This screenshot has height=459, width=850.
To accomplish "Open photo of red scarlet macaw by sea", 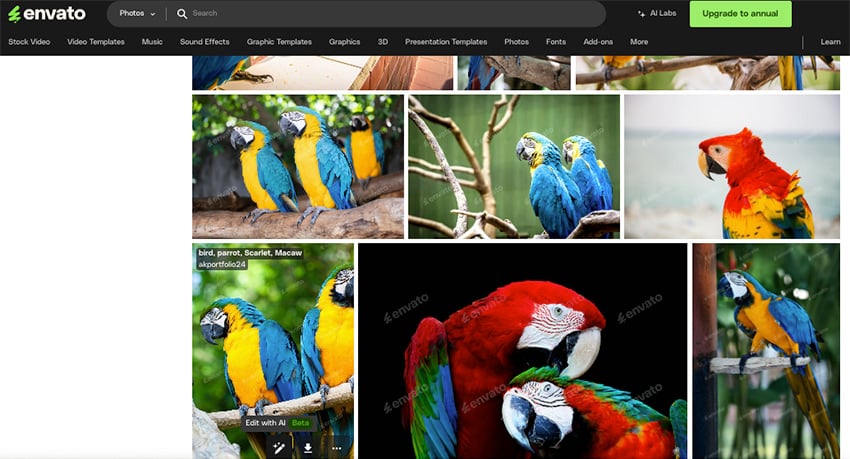I will pyautogui.click(x=732, y=166).
